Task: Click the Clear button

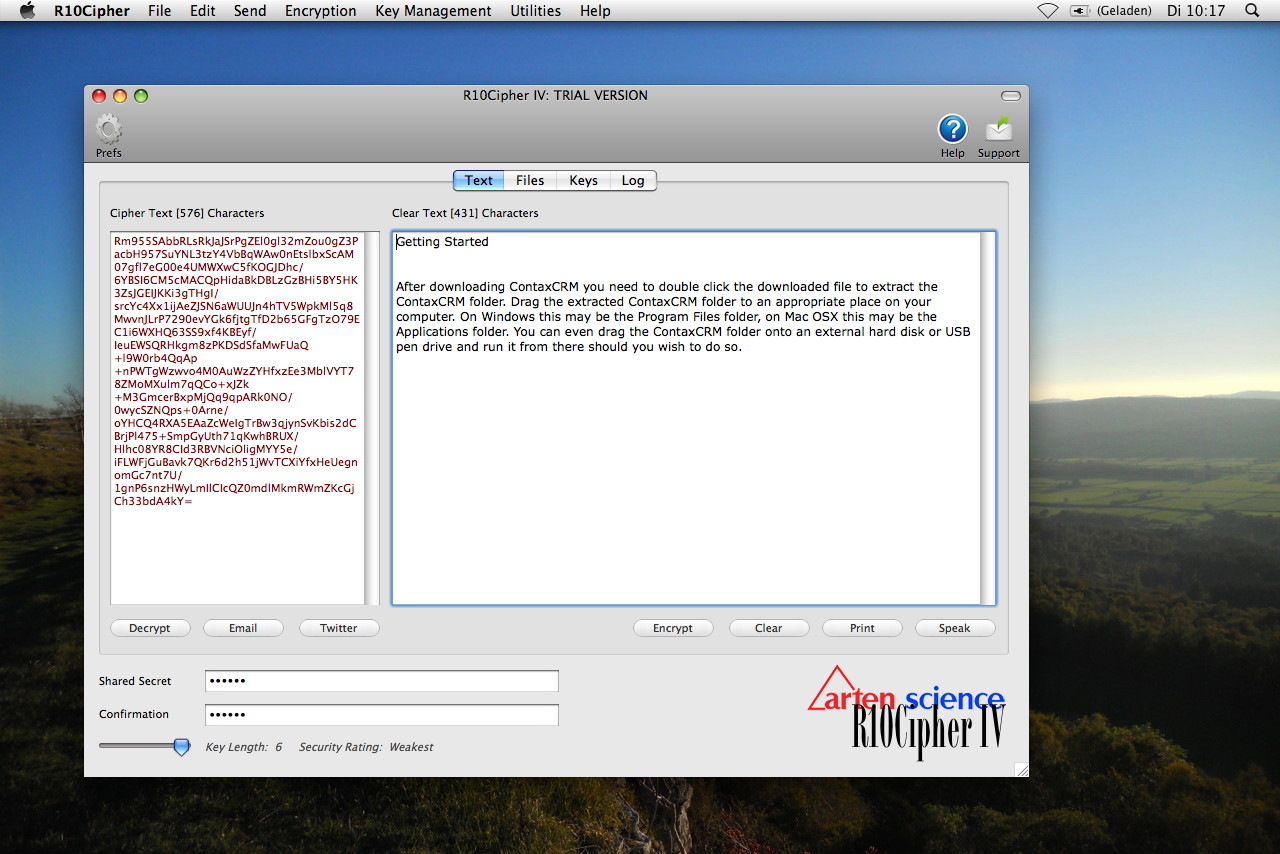Action: (x=769, y=628)
